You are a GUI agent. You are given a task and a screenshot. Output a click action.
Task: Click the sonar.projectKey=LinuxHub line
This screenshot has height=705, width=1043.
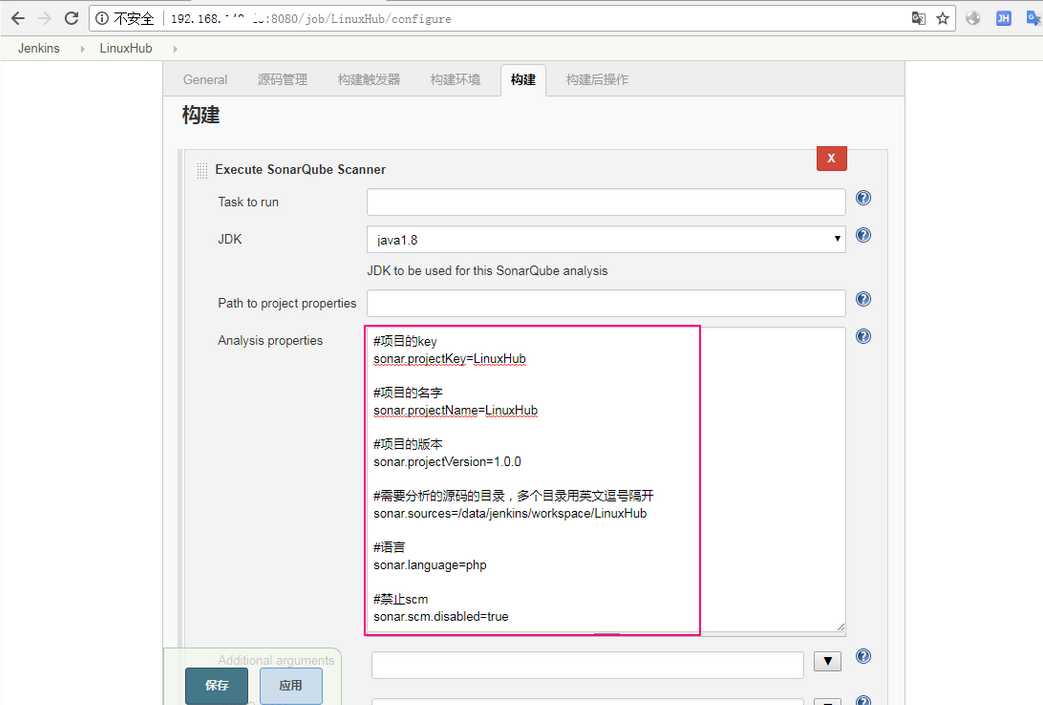(x=450, y=359)
